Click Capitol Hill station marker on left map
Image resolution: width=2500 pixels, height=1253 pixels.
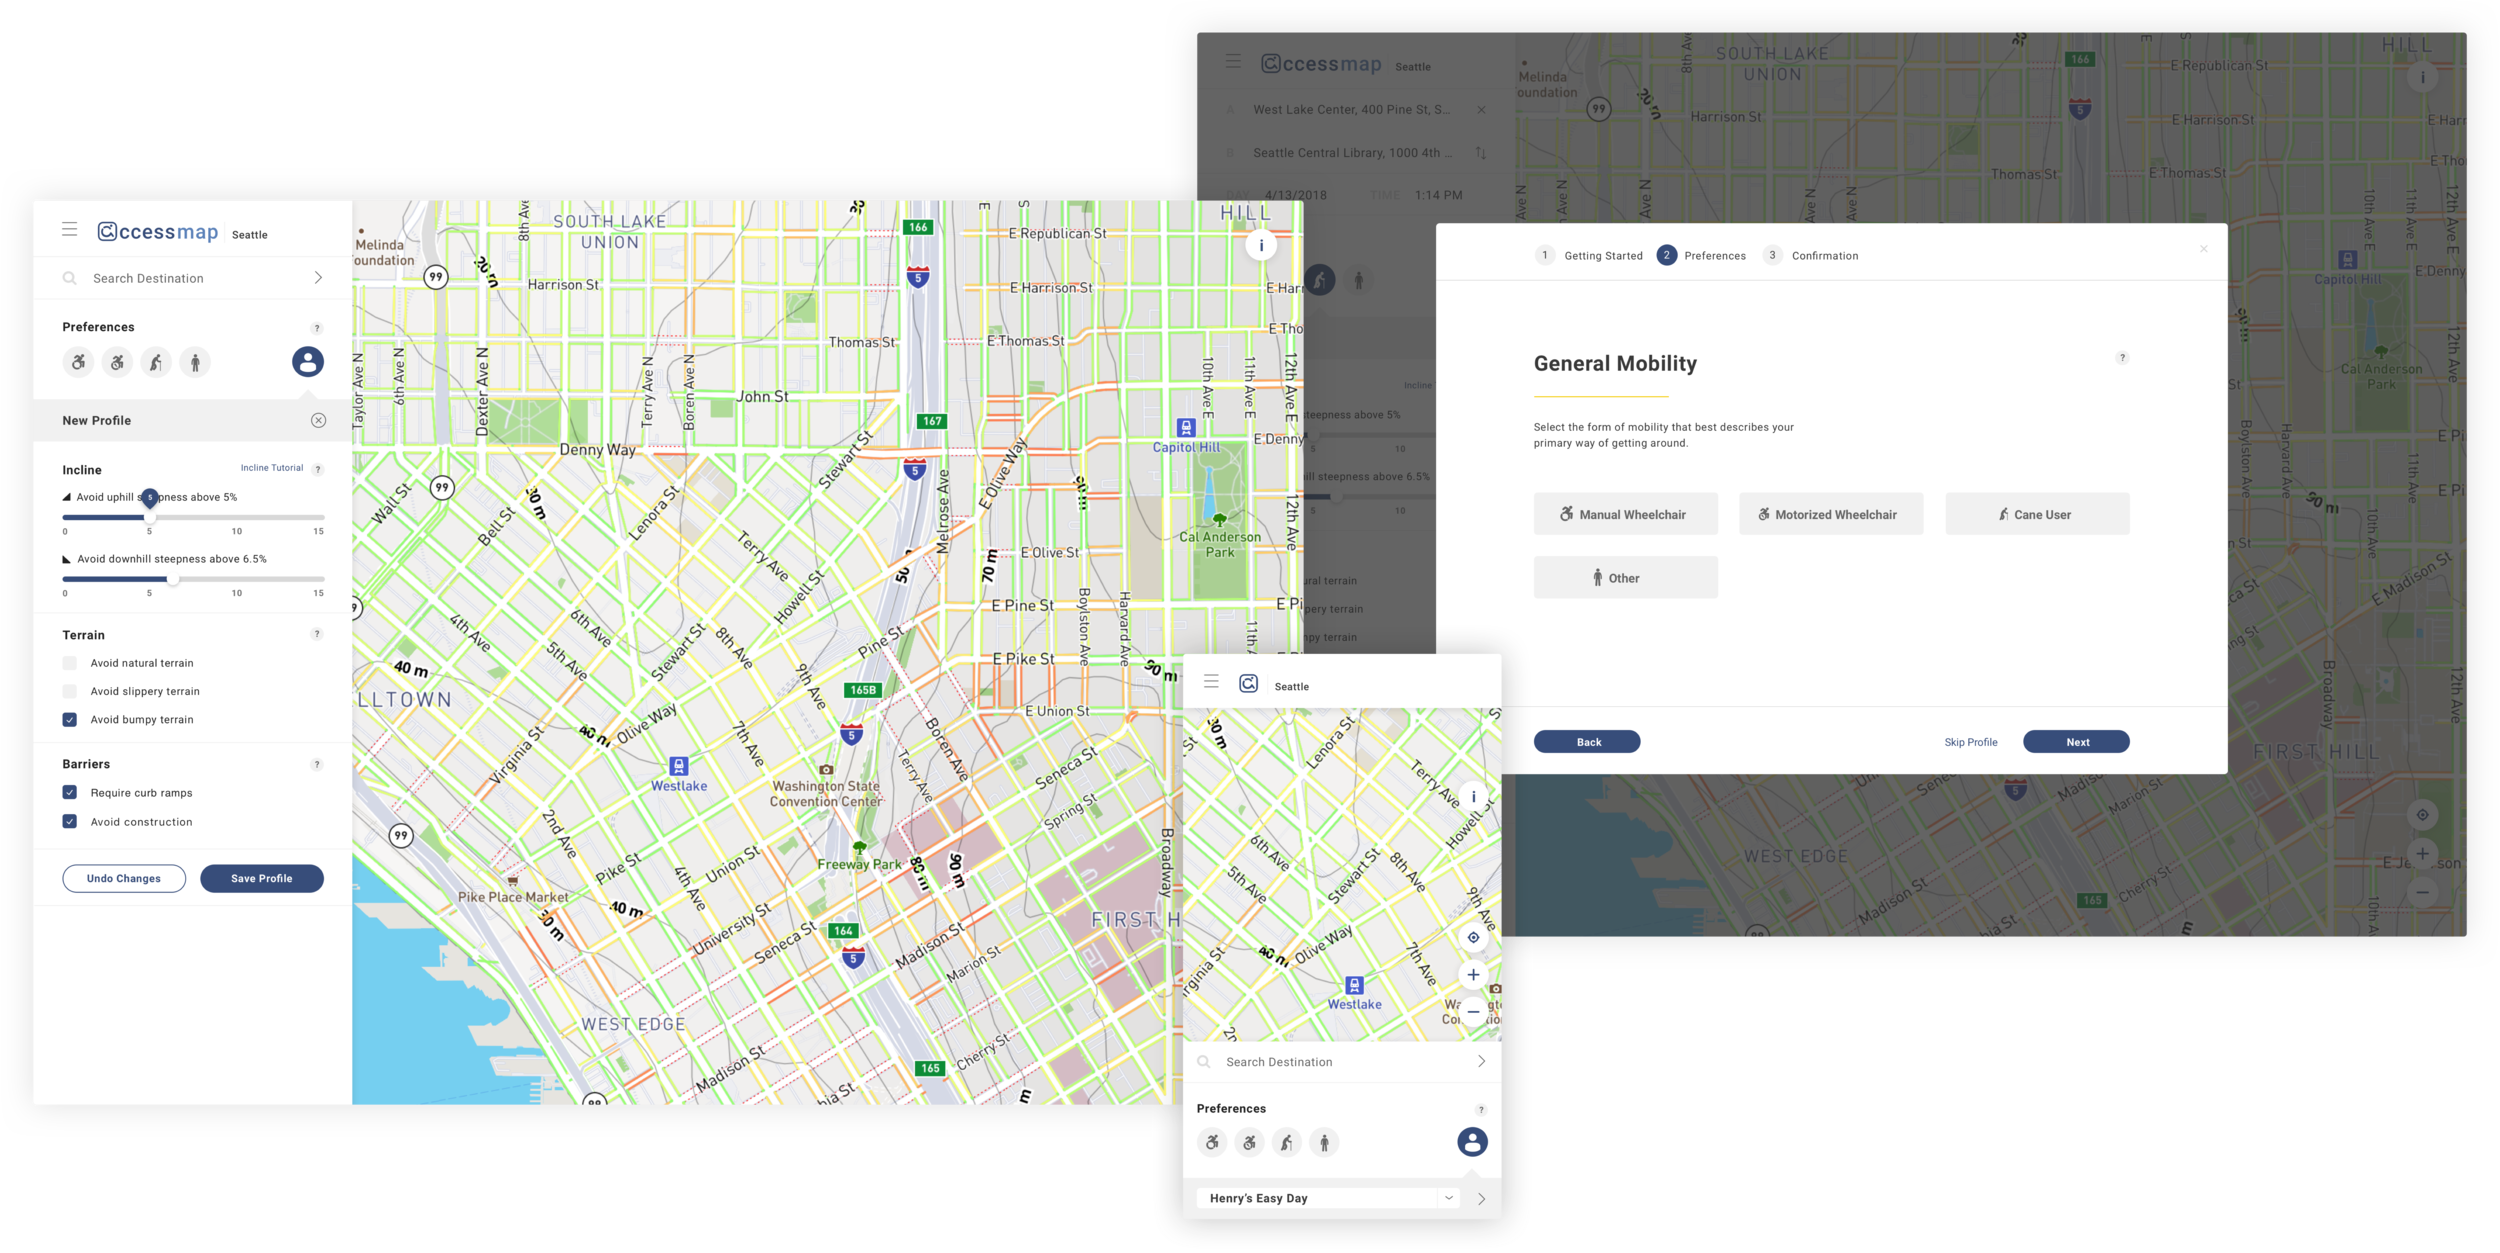point(1186,428)
